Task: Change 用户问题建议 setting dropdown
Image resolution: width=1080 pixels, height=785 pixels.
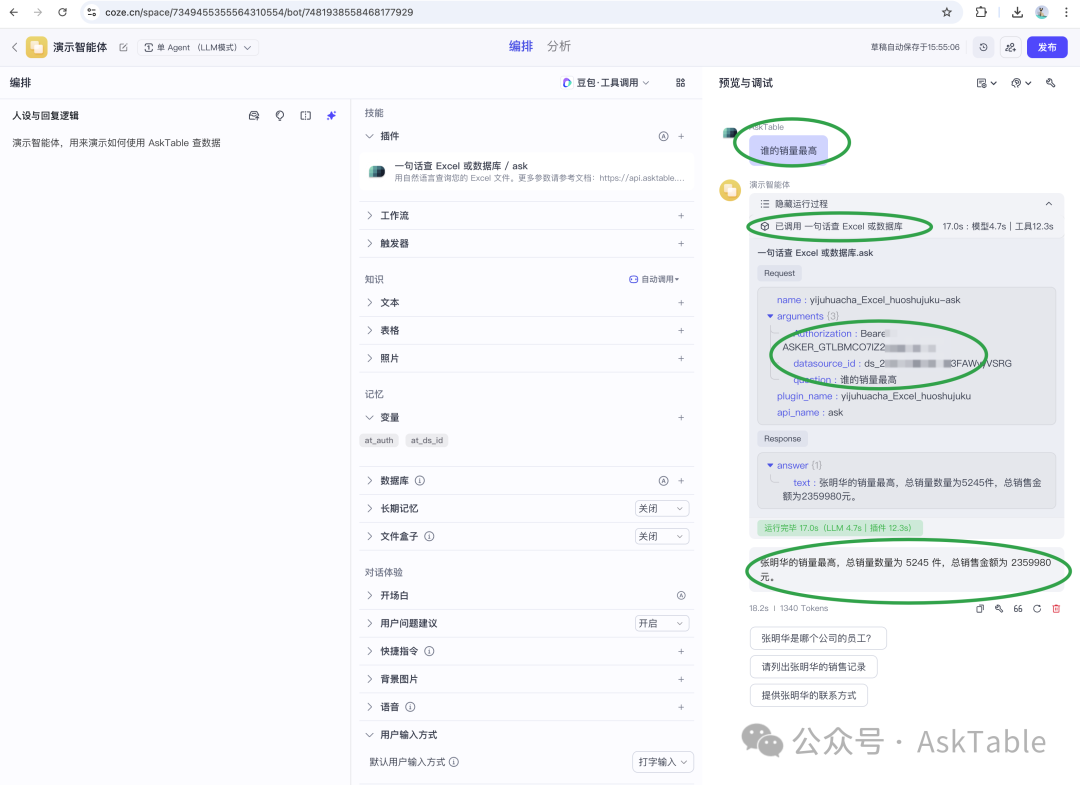Action: [662, 623]
